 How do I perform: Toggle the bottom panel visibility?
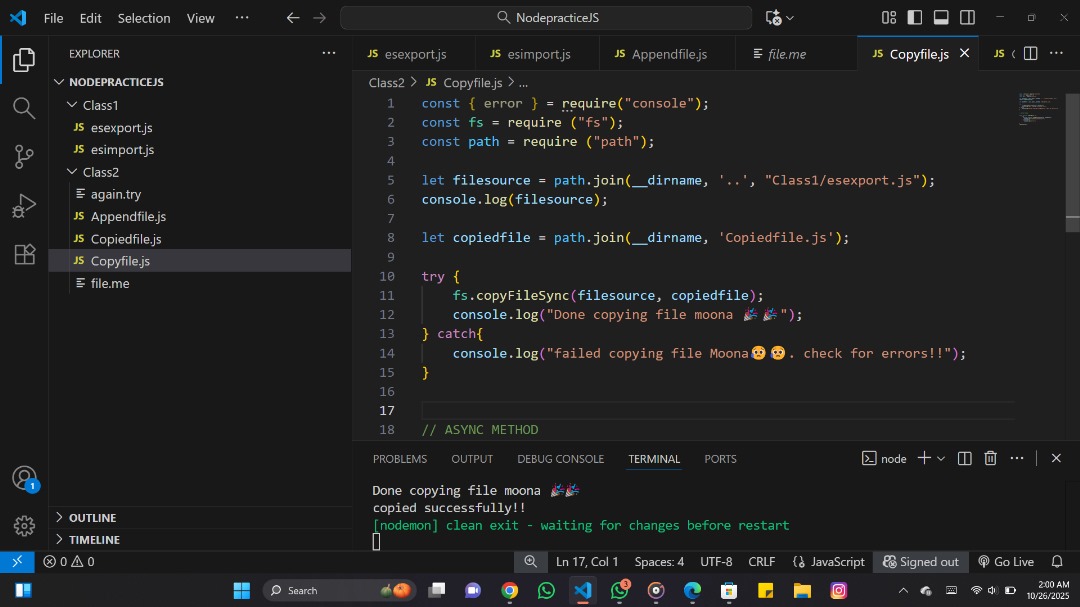pyautogui.click(x=941, y=18)
